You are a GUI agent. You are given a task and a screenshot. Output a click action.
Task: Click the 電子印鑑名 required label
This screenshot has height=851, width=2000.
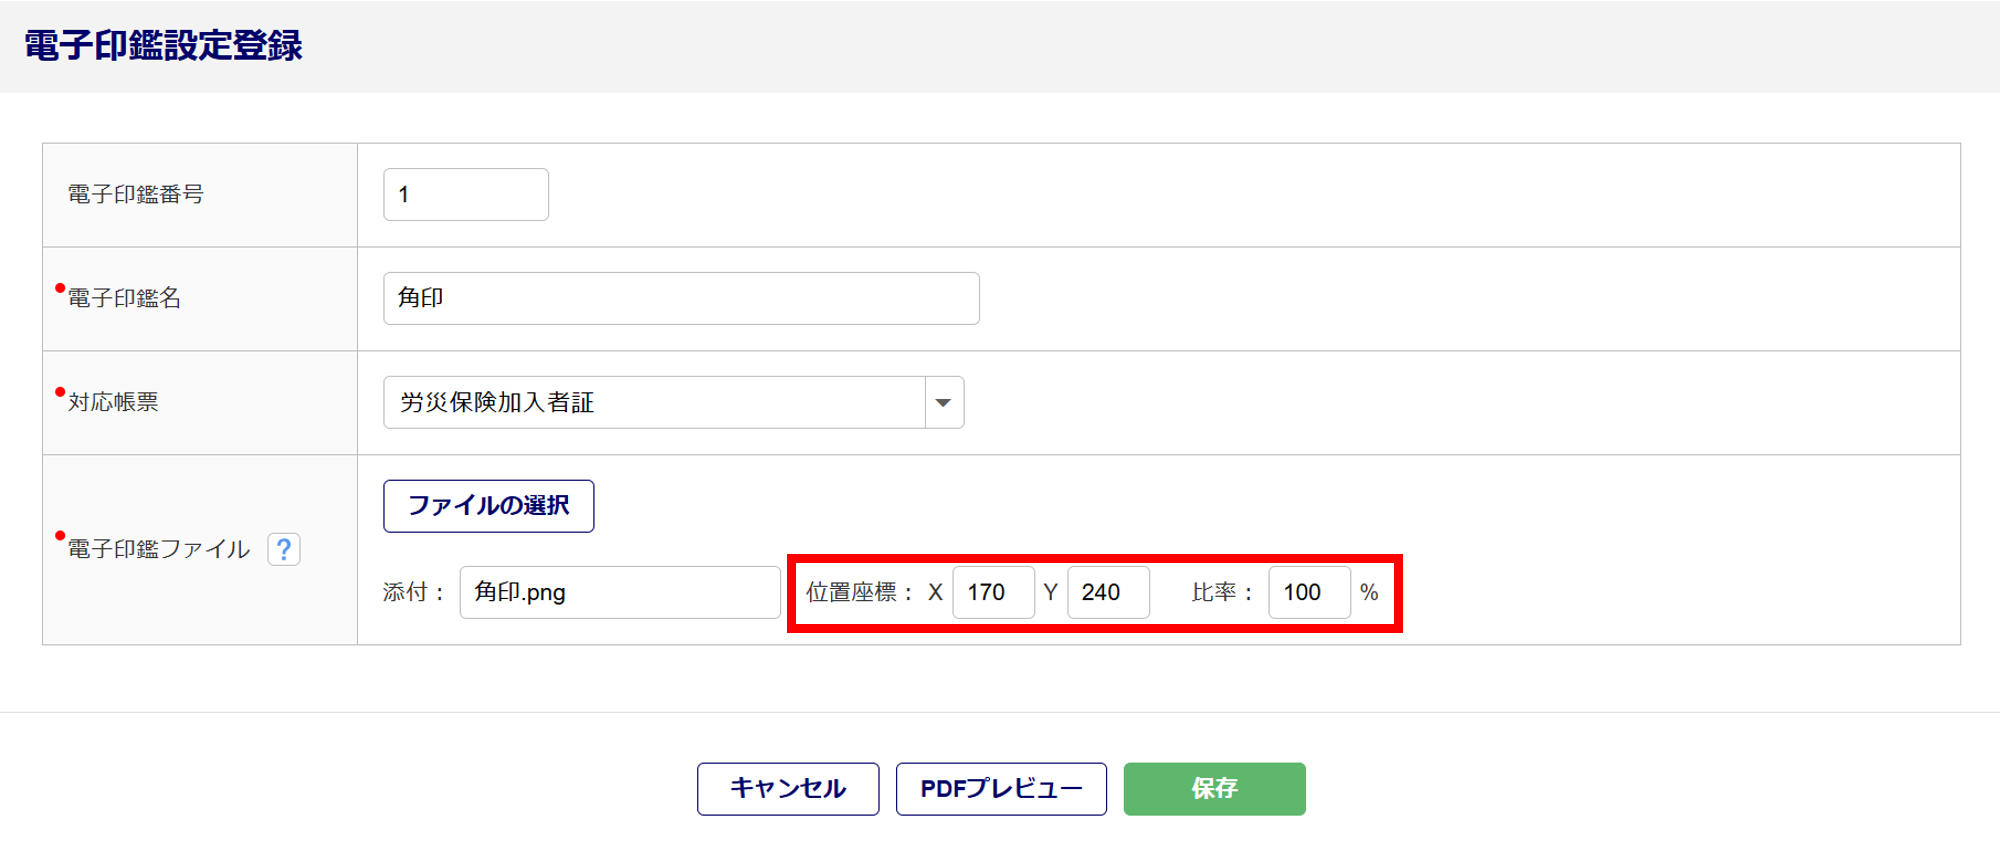click(x=124, y=299)
